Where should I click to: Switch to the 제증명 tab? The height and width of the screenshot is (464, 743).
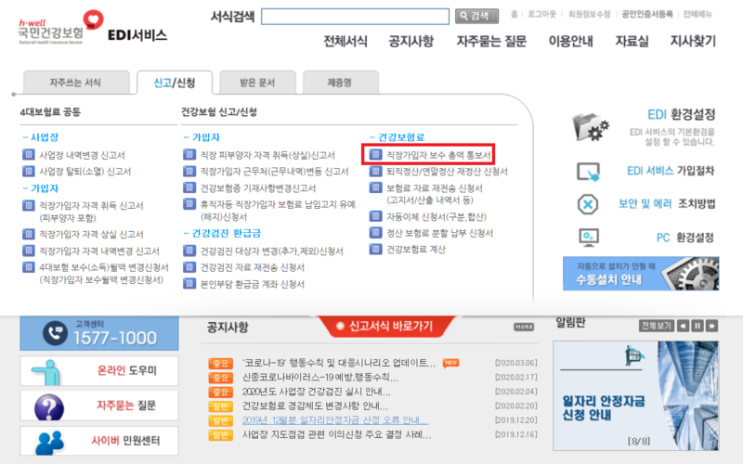(340, 82)
